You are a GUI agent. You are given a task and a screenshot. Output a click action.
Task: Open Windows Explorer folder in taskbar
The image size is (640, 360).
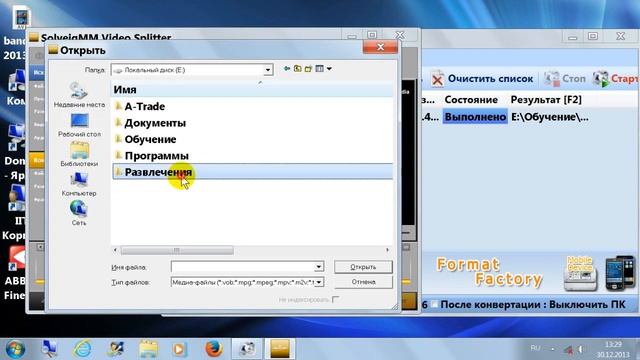tap(148, 349)
